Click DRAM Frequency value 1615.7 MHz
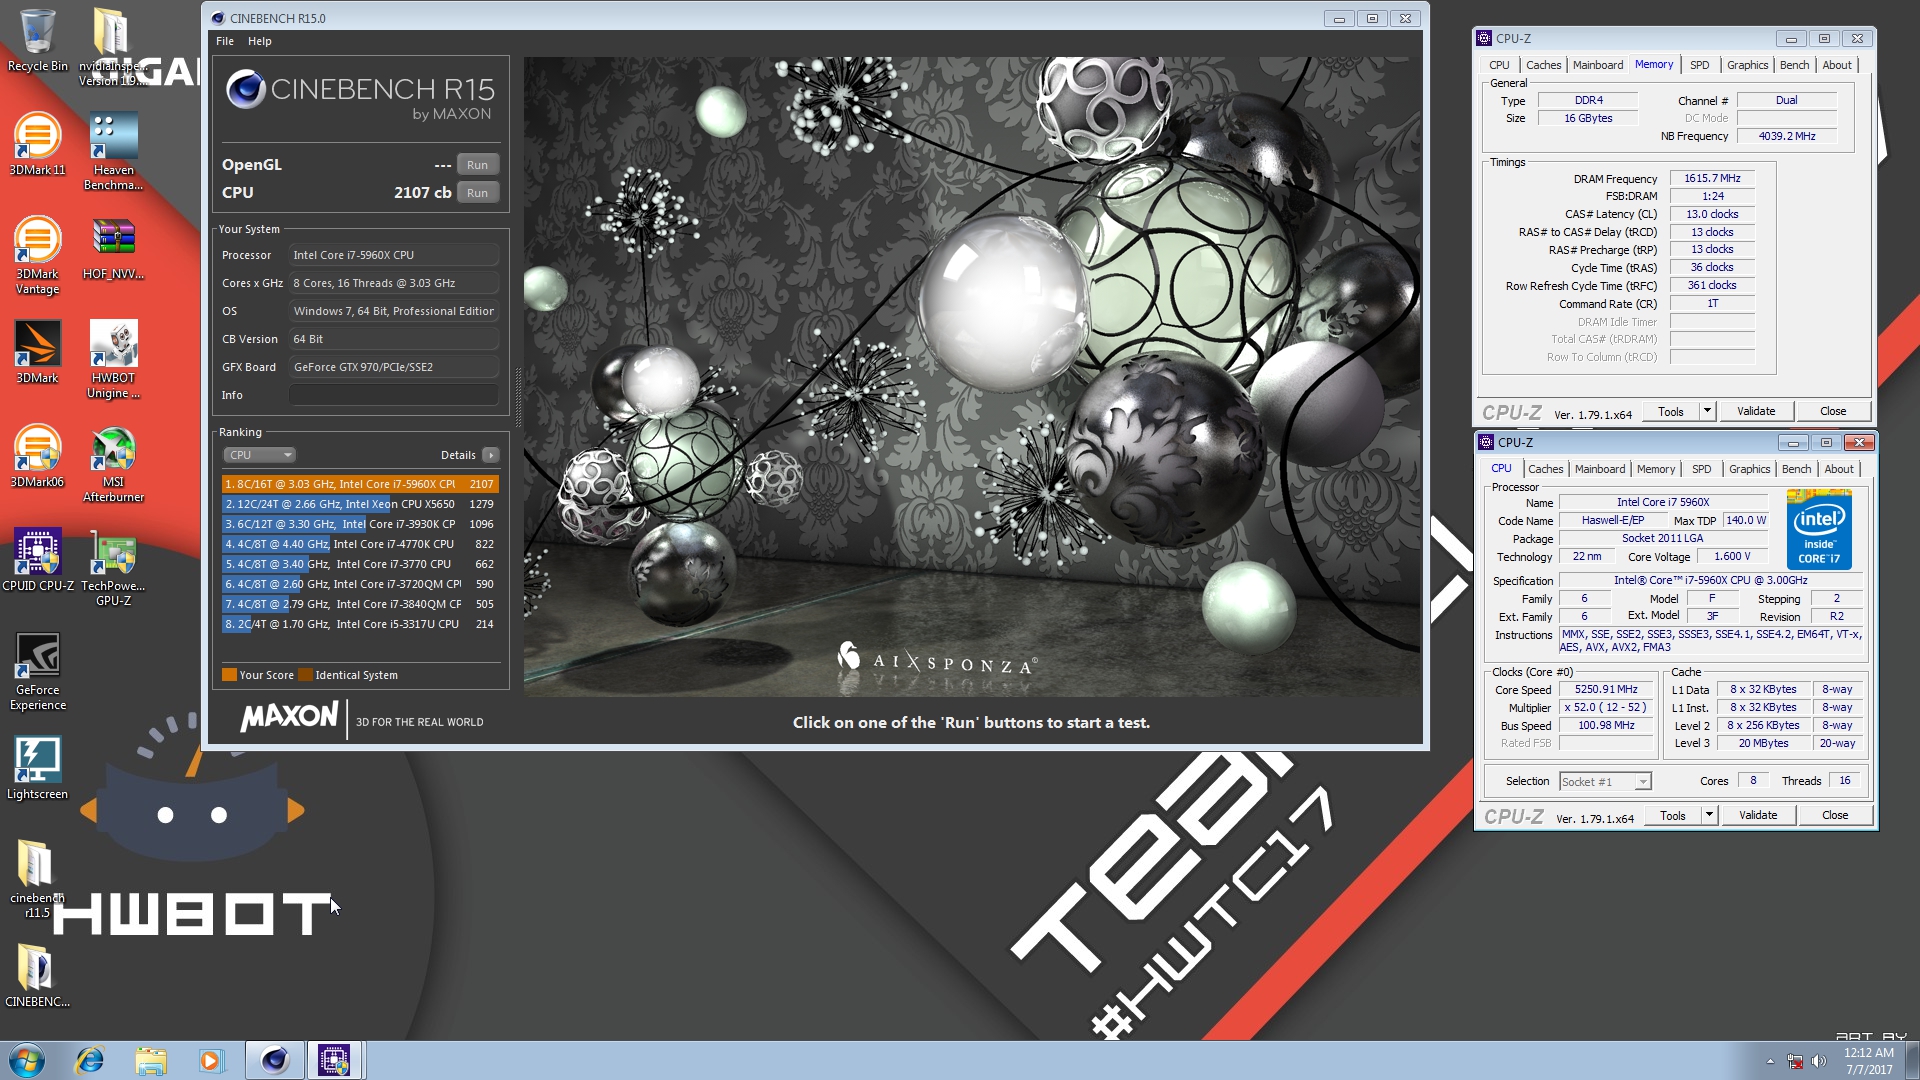Screen dimensions: 1920x1080 pos(1712,179)
